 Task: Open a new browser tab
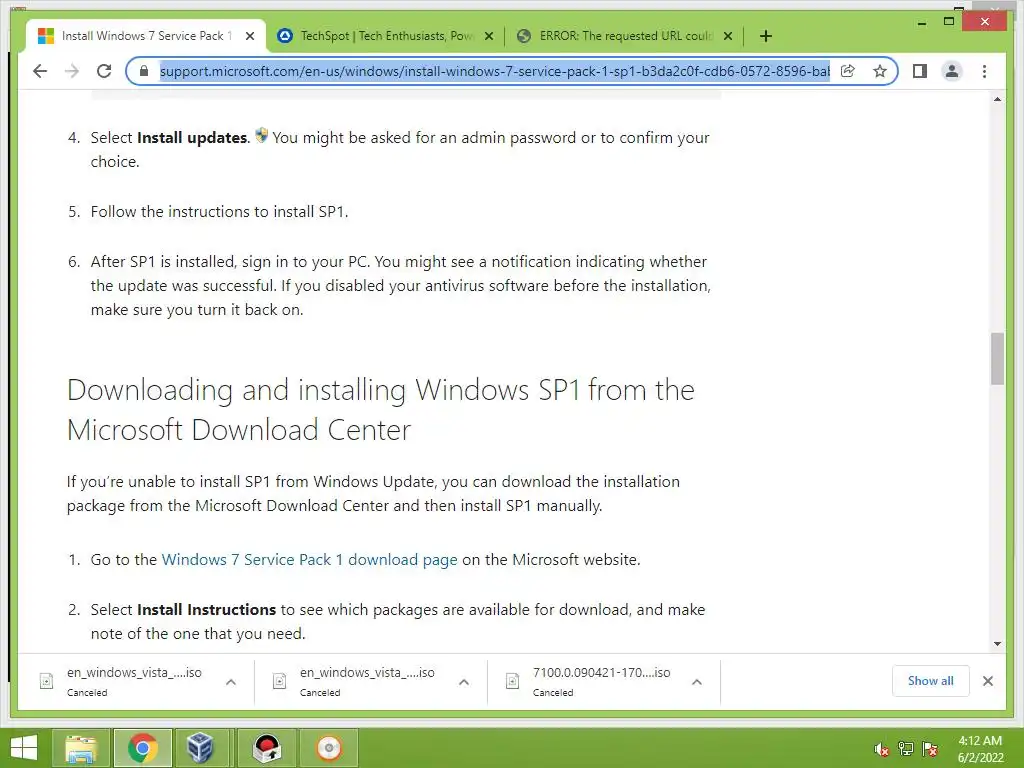[766, 36]
